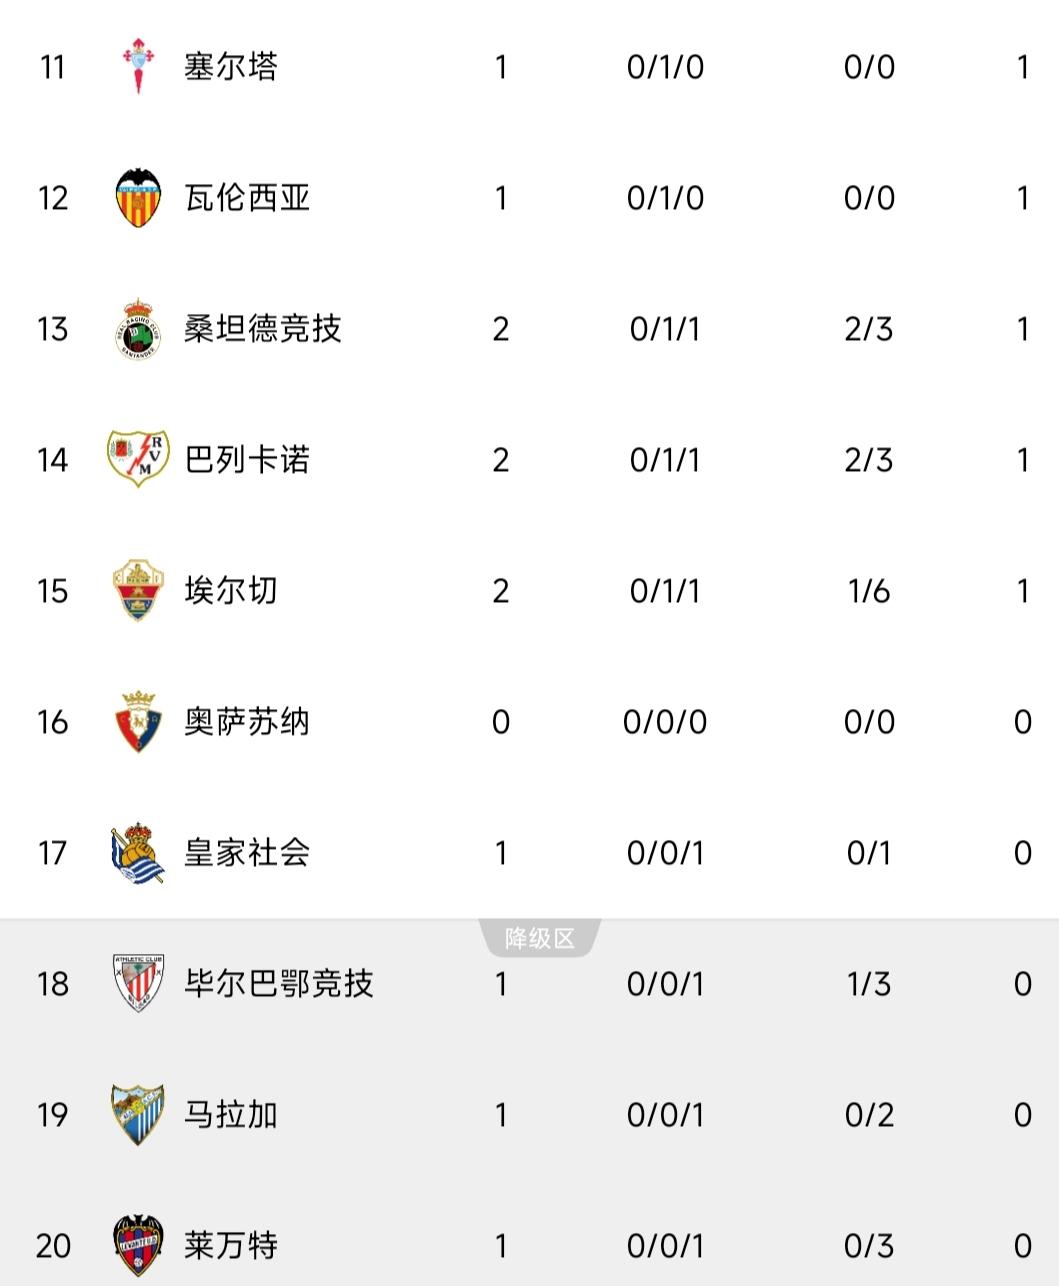This screenshot has width=1059, height=1286.
Task: Select the 桑坦德竞技 team name
Action: pyautogui.click(x=263, y=328)
